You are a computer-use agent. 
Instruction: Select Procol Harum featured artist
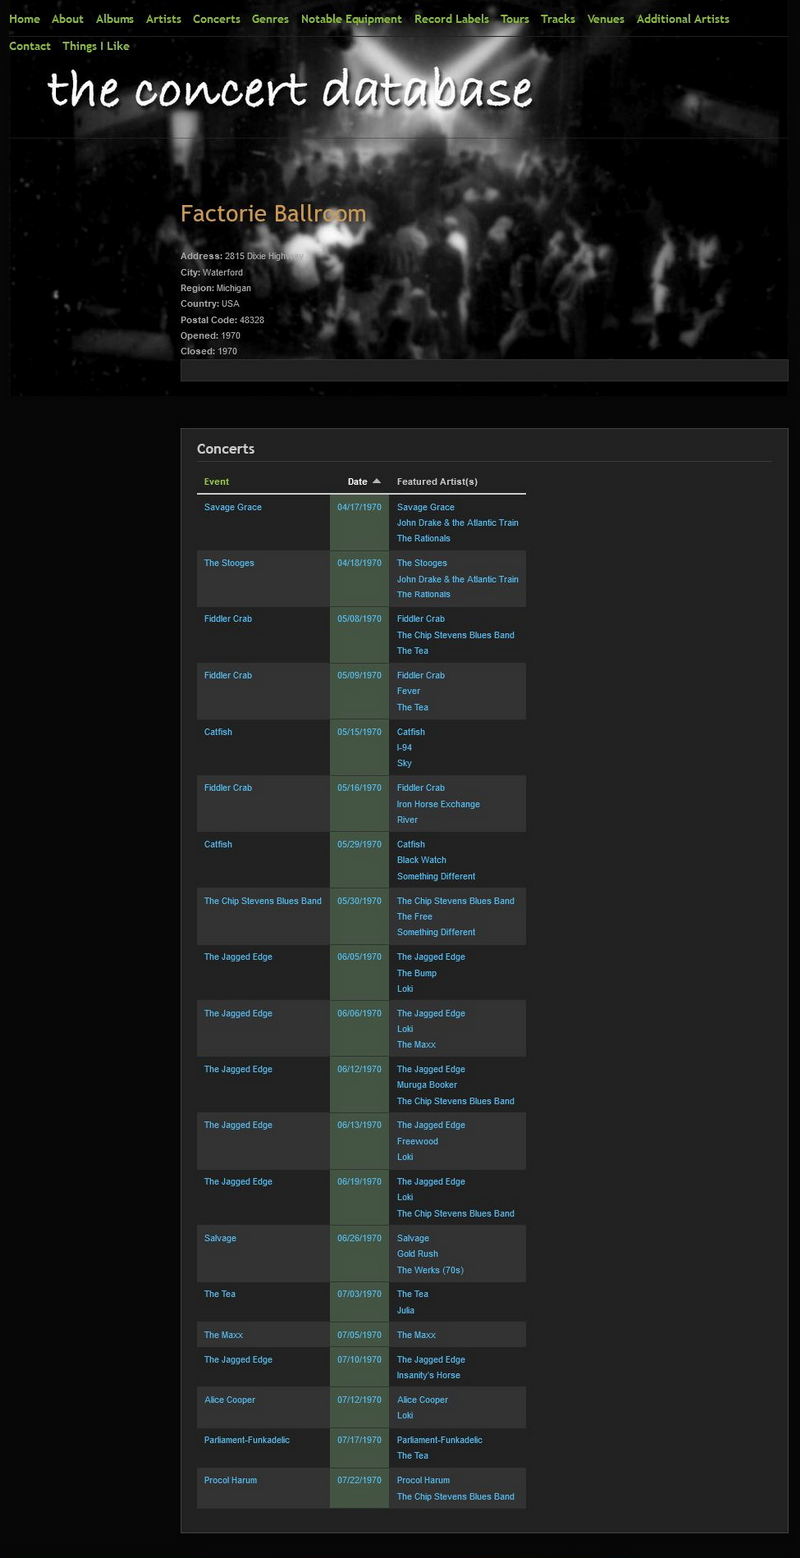point(422,1480)
